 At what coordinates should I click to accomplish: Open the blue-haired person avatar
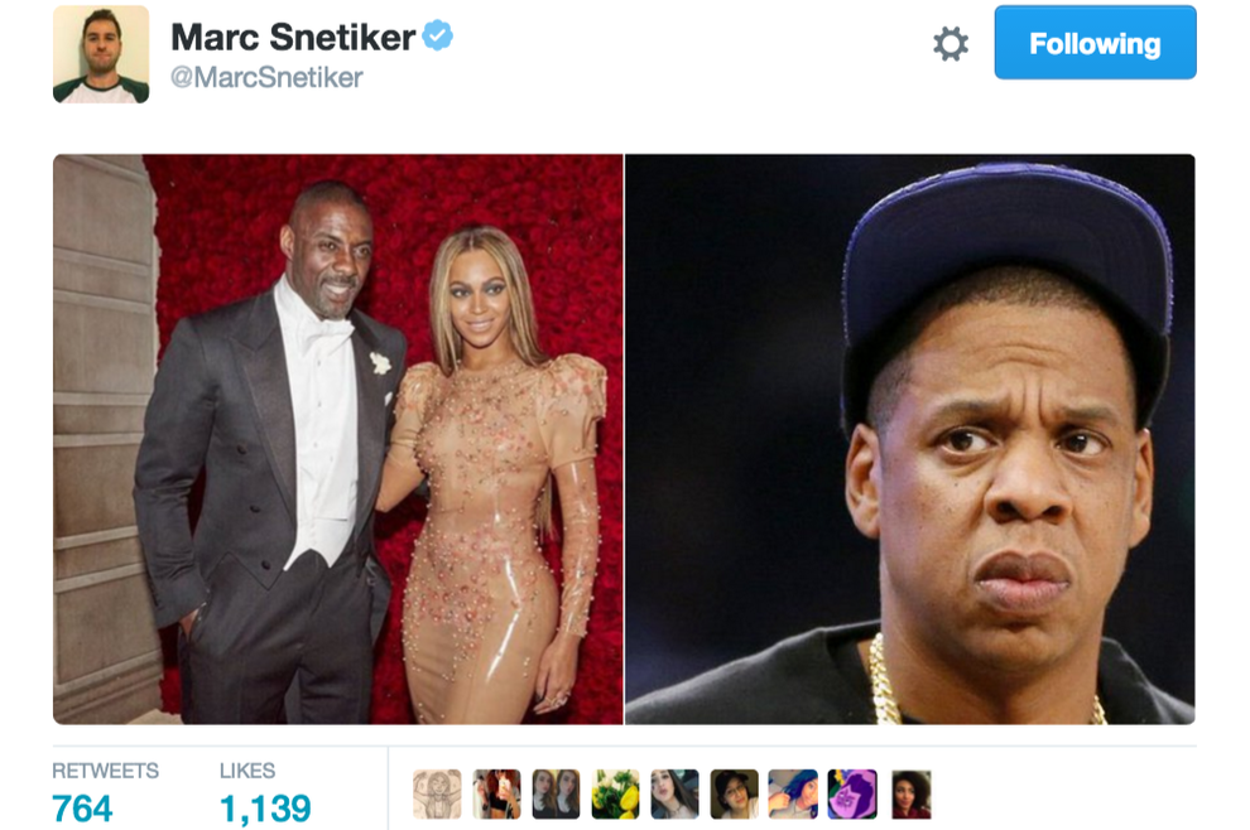pyautogui.click(x=793, y=794)
